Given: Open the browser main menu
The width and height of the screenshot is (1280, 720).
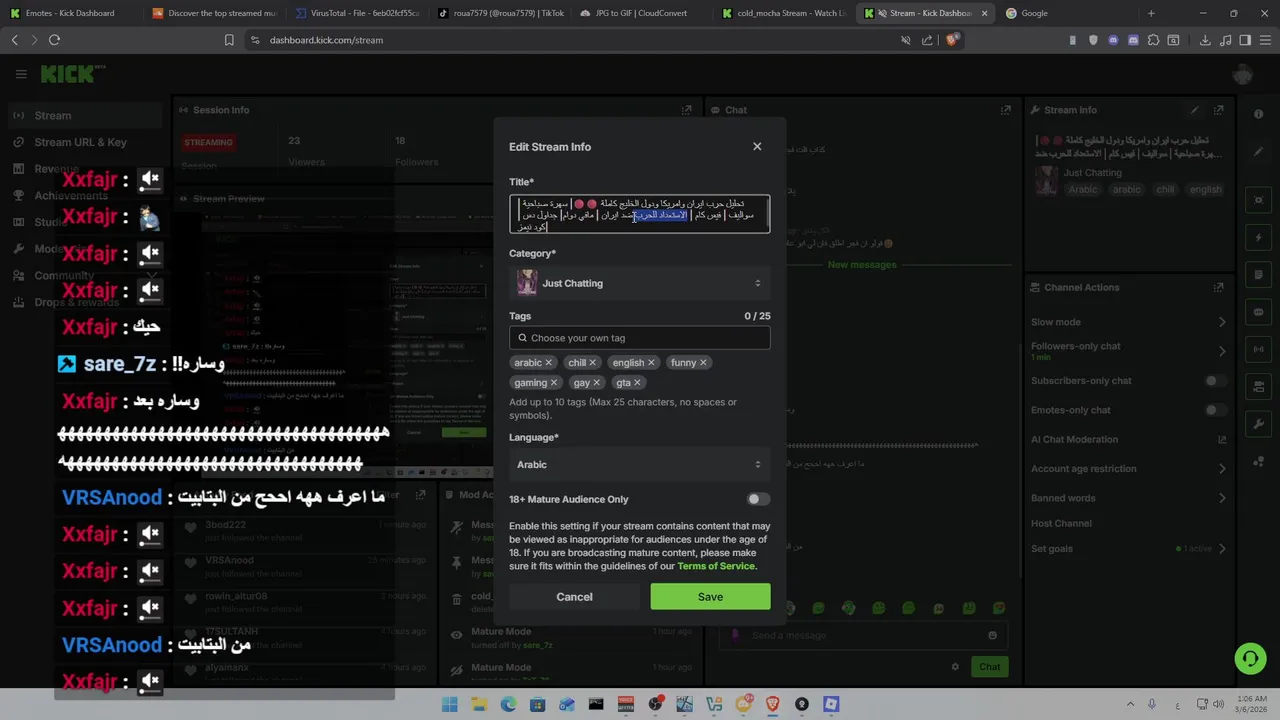Looking at the screenshot, I should click(x=1265, y=40).
